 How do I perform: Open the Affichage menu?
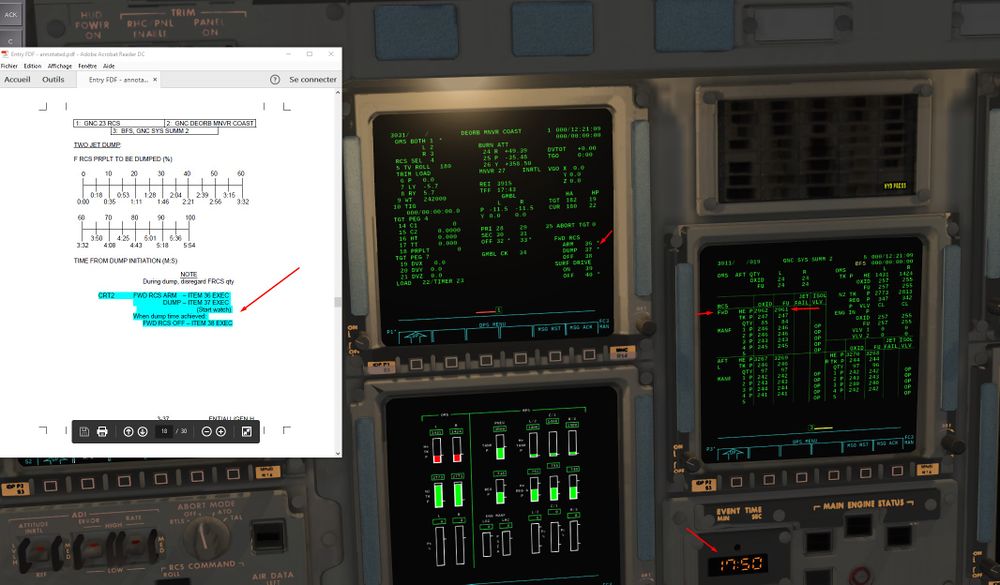[x=60, y=66]
